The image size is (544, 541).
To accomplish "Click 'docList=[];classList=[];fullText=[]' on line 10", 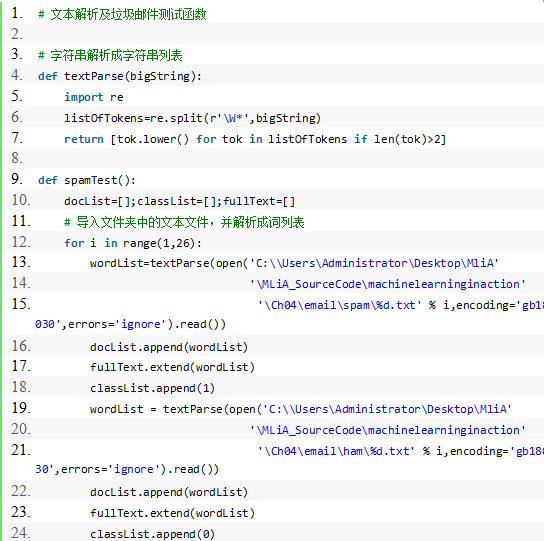I will 179,201.
